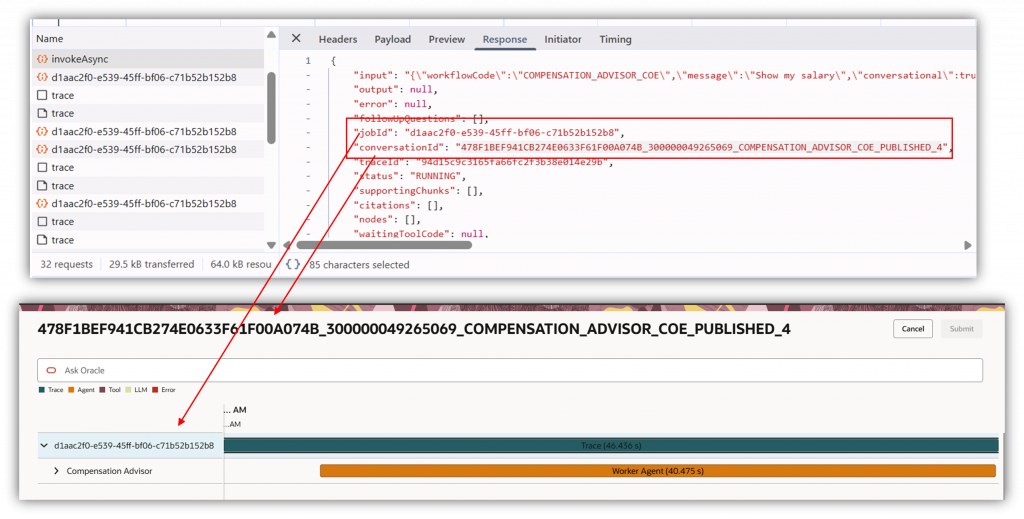The width and height of the screenshot is (1024, 519).
Task: Click line number 1 in the response gutter
Action: tap(308, 61)
